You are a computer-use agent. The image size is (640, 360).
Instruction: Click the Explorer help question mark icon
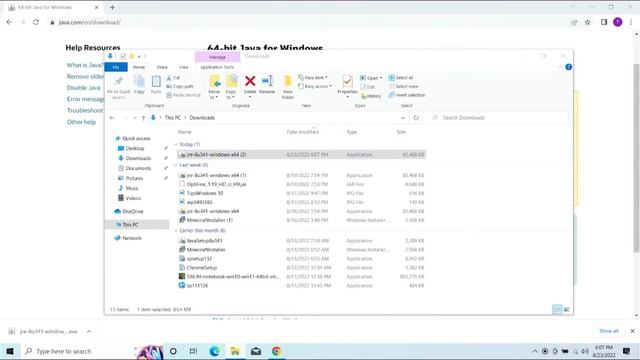(569, 67)
